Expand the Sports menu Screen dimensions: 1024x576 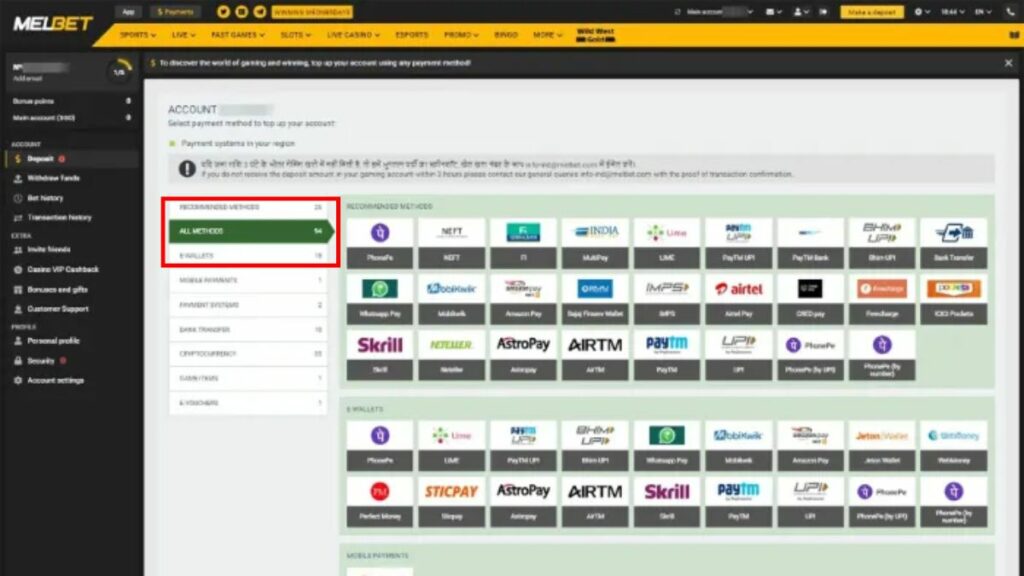[137, 35]
